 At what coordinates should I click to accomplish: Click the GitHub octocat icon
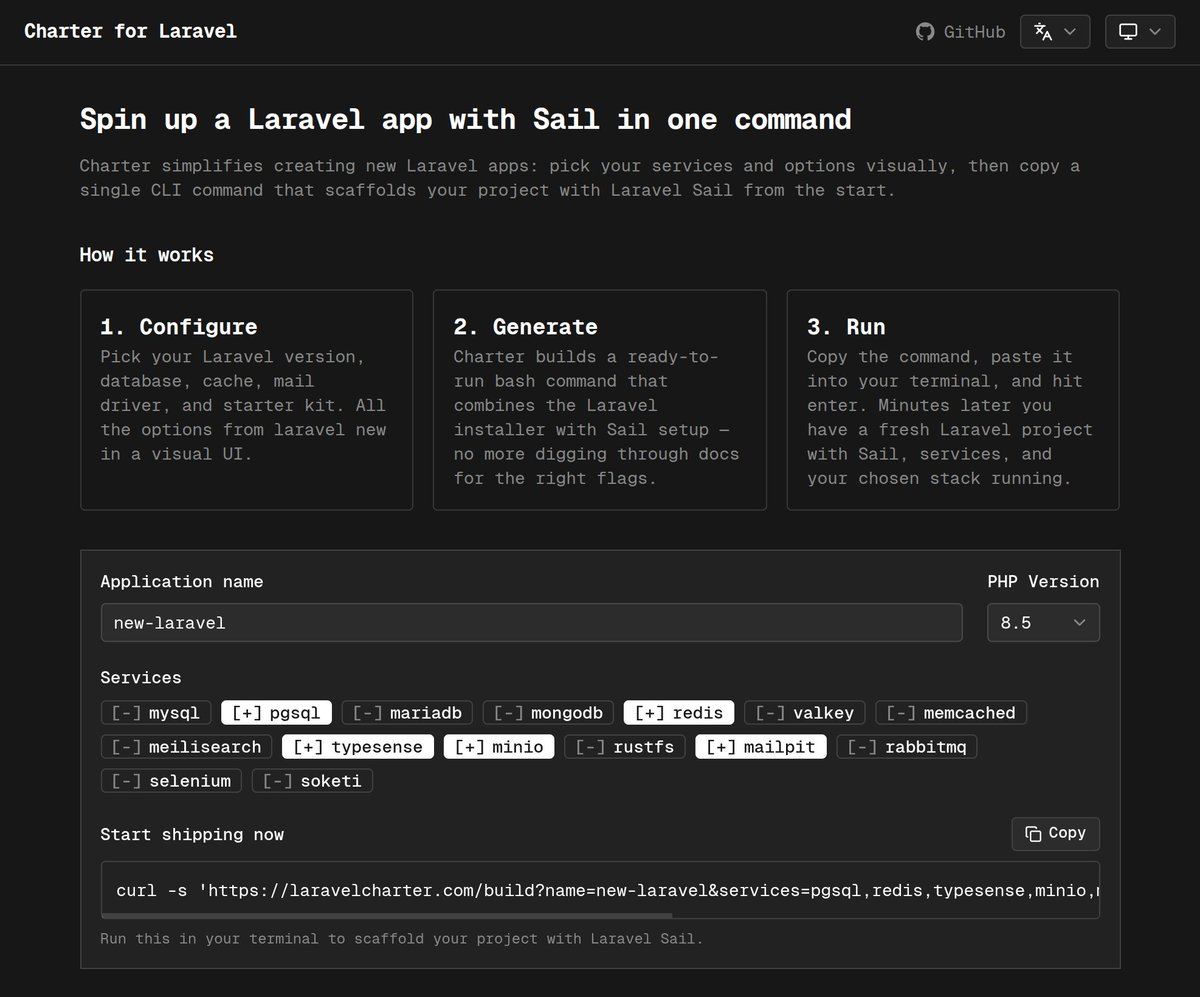point(925,32)
